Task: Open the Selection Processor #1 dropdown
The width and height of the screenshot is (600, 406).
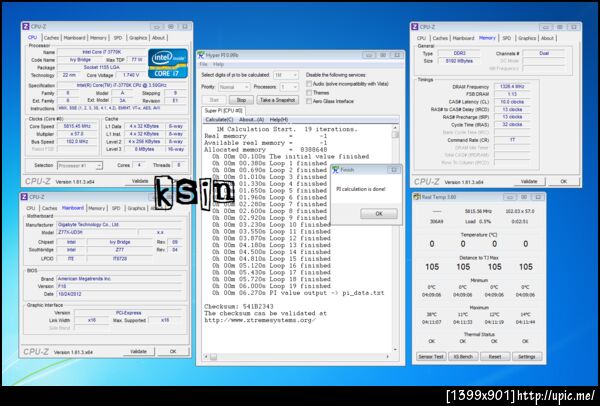Action: (80, 166)
